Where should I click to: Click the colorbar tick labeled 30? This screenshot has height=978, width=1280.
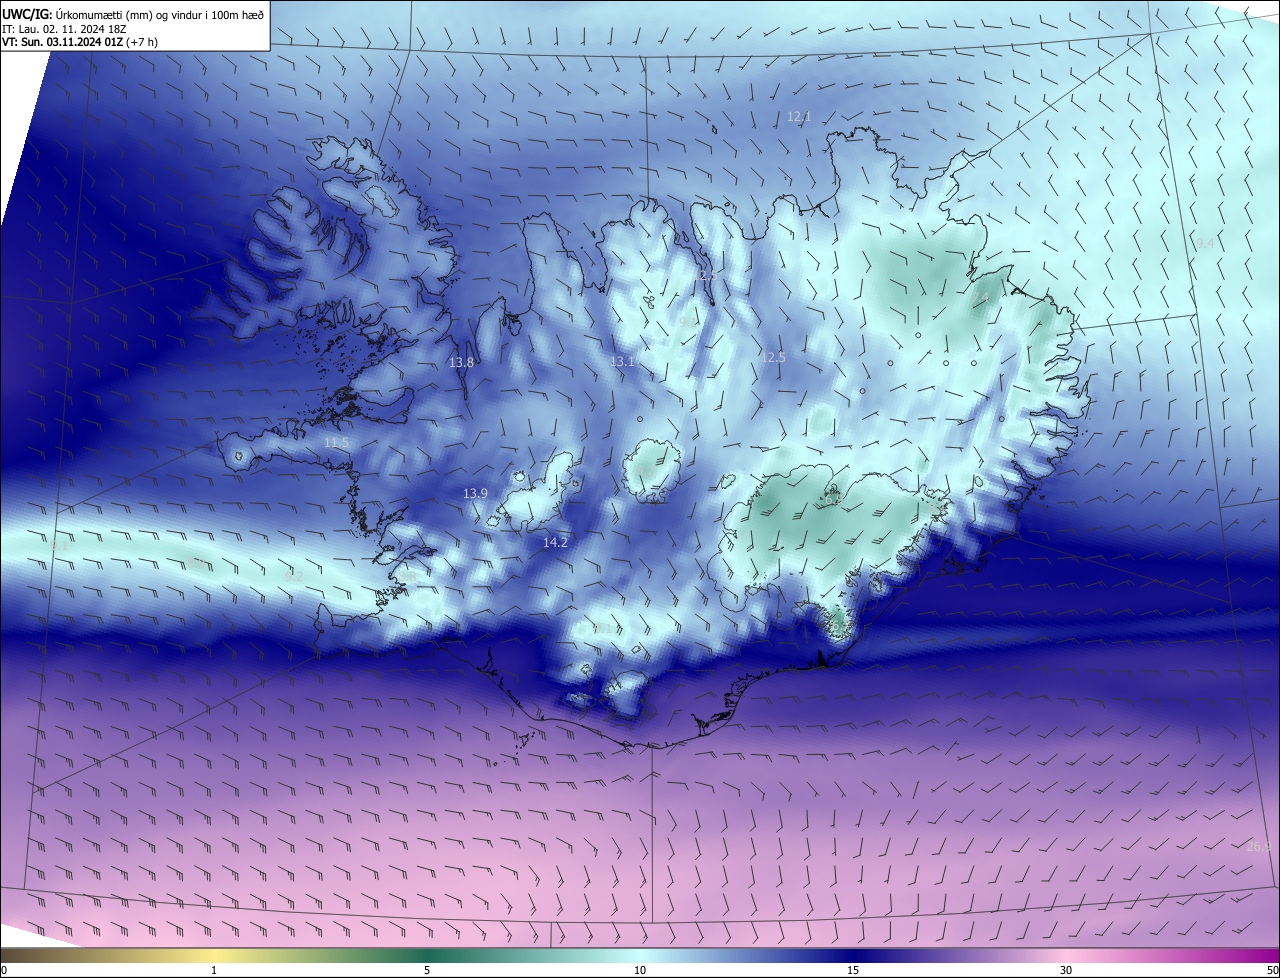click(1066, 971)
